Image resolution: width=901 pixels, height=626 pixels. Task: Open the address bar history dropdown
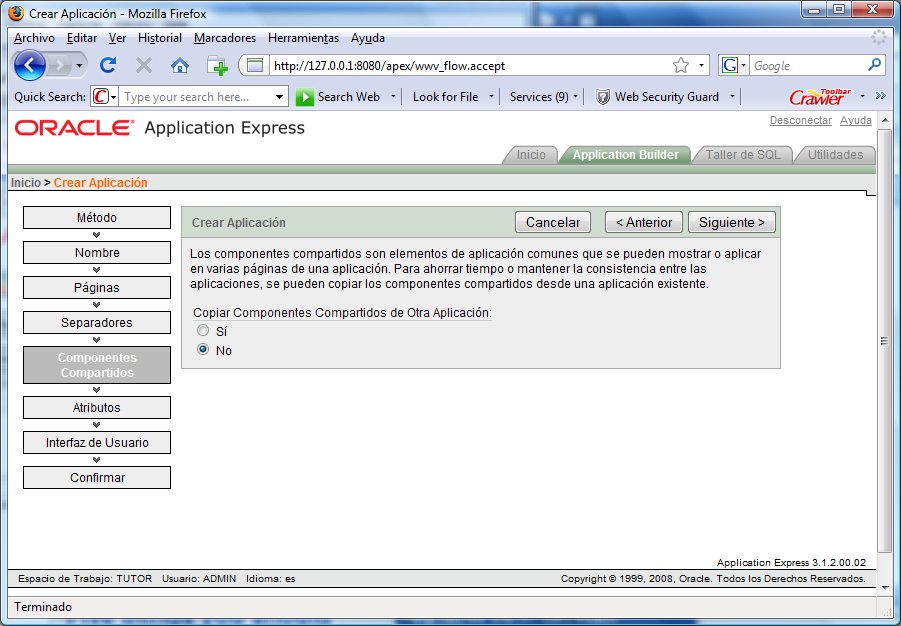pyautogui.click(x=701, y=66)
